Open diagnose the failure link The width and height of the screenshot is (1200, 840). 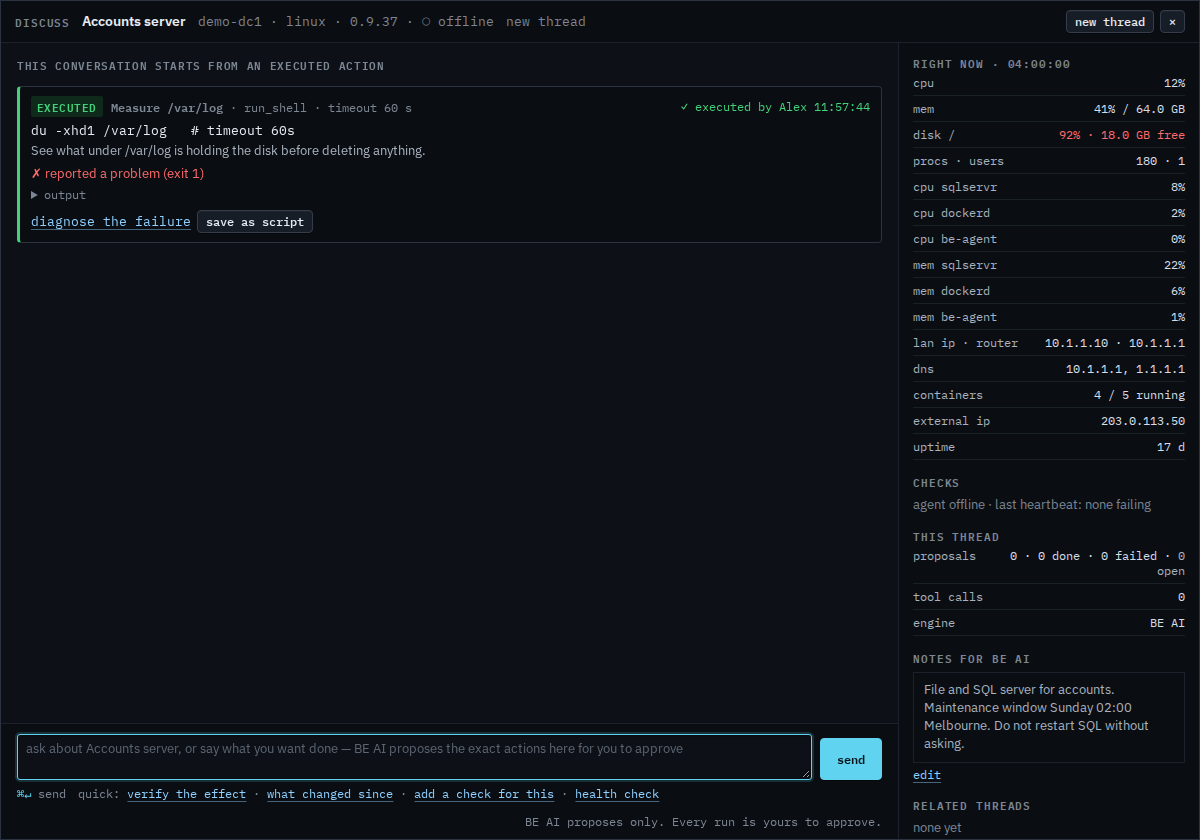pyautogui.click(x=111, y=222)
